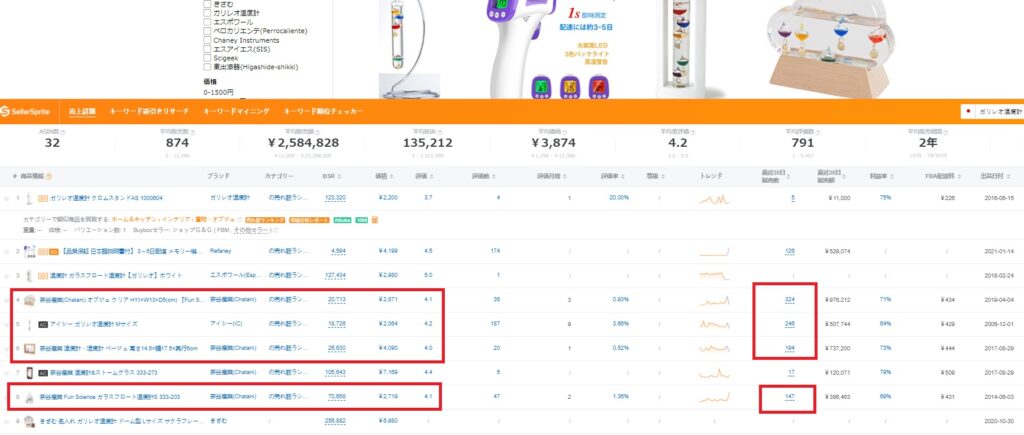View the trend sparkline for アイシー row
The image size is (1024, 435).
coord(714,325)
